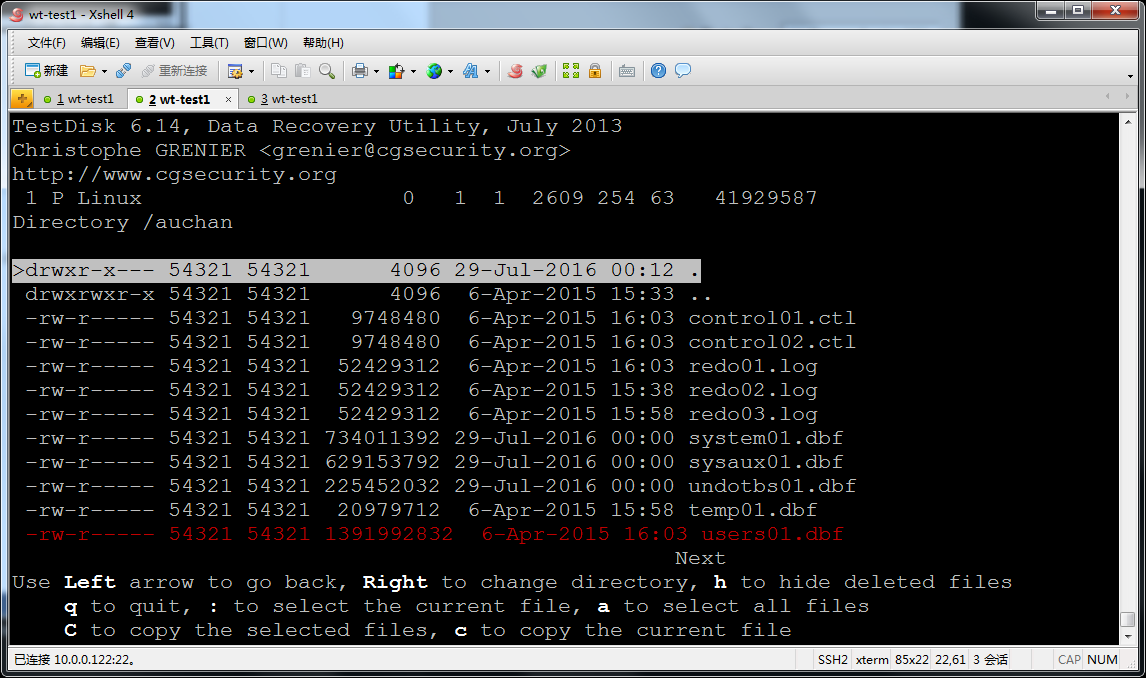Click the temp01.dbf file row
This screenshot has height=678, width=1146.
[x=421, y=511]
